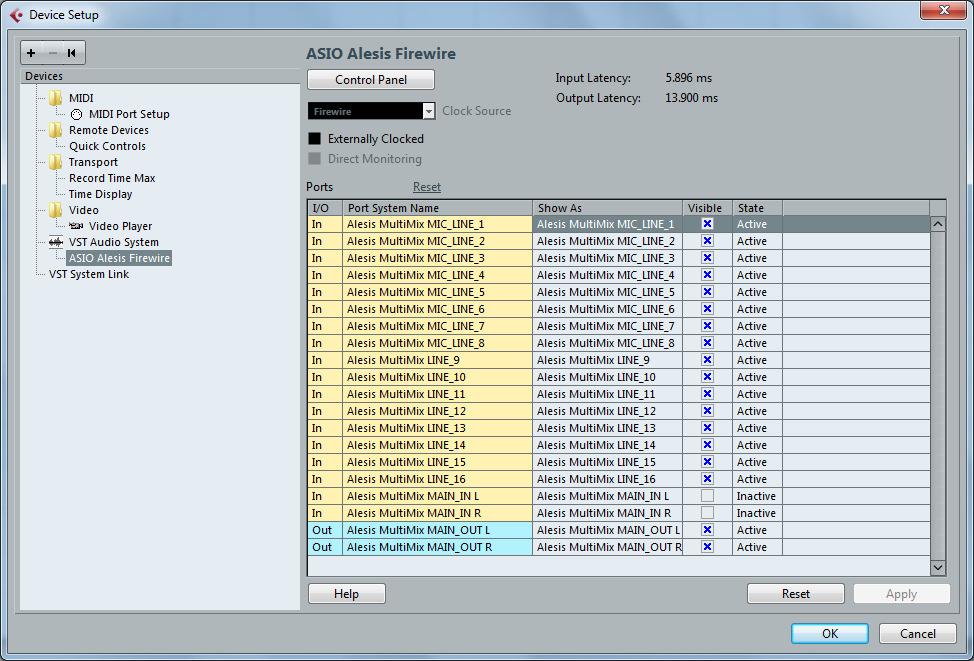Click the Cancel button

coord(917,634)
